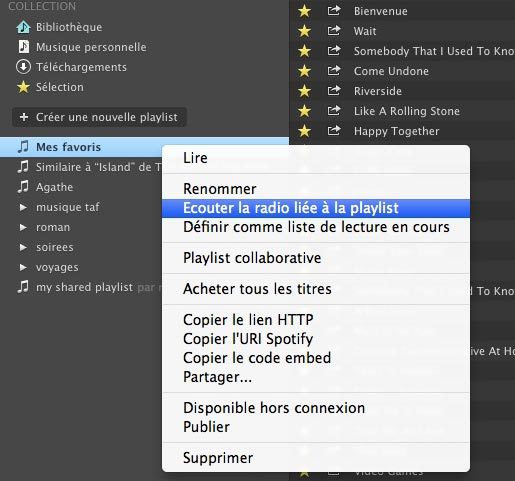Expand the voyages playlist folder

pyautogui.click(x=23, y=267)
